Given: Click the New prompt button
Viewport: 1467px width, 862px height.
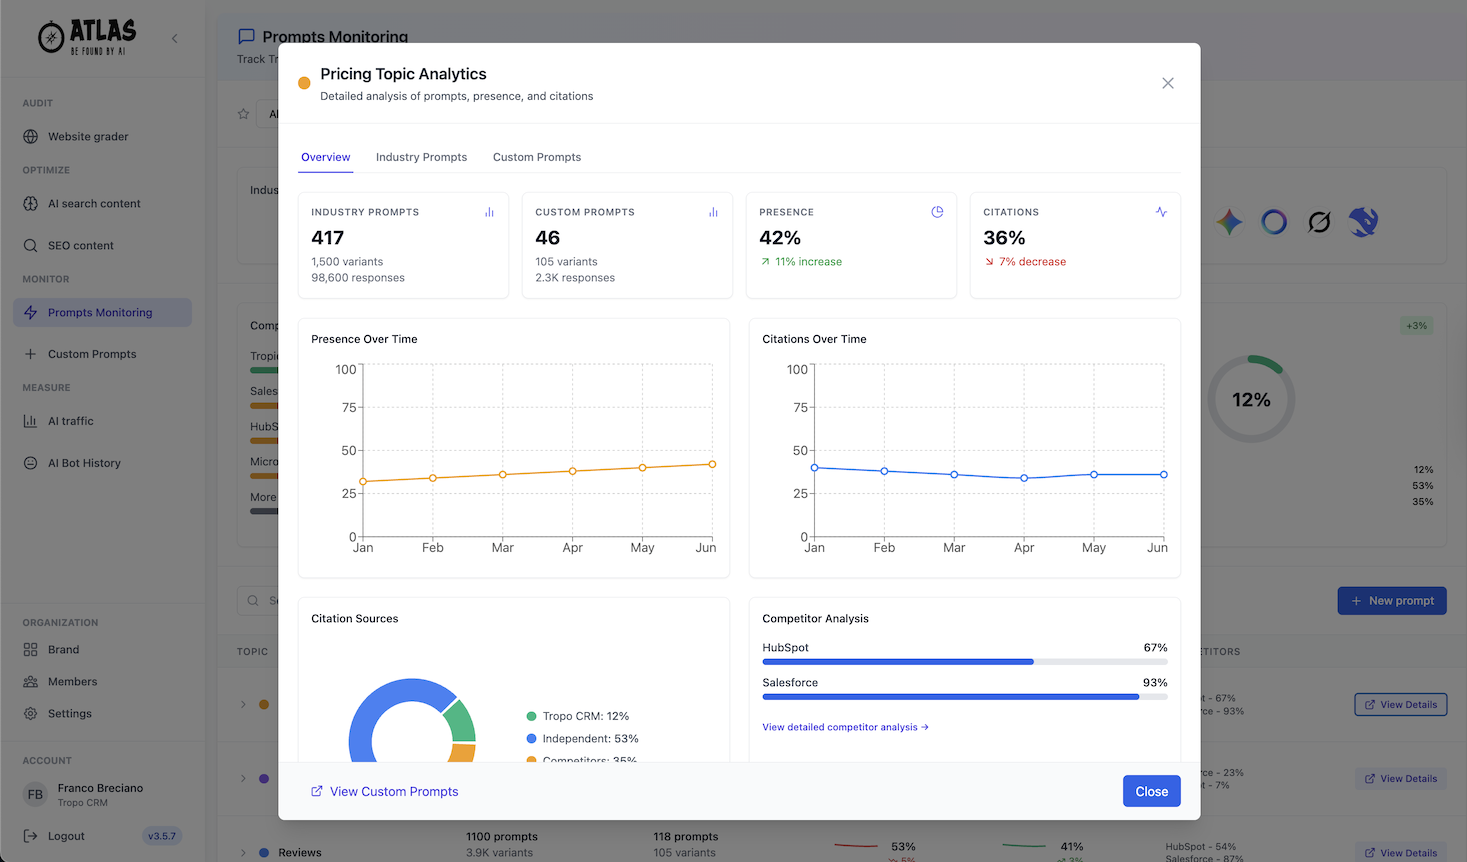Looking at the screenshot, I should [1392, 601].
